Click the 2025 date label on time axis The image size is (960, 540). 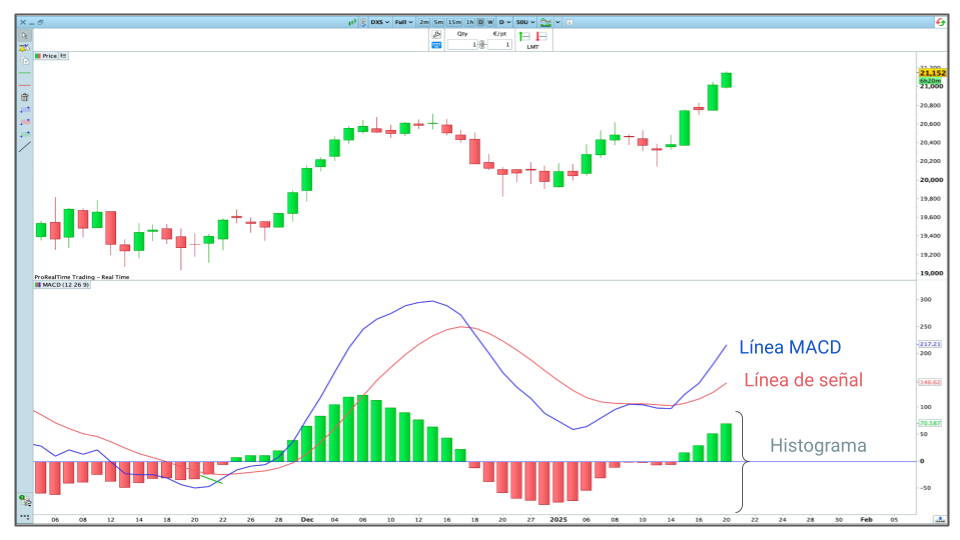click(x=558, y=519)
